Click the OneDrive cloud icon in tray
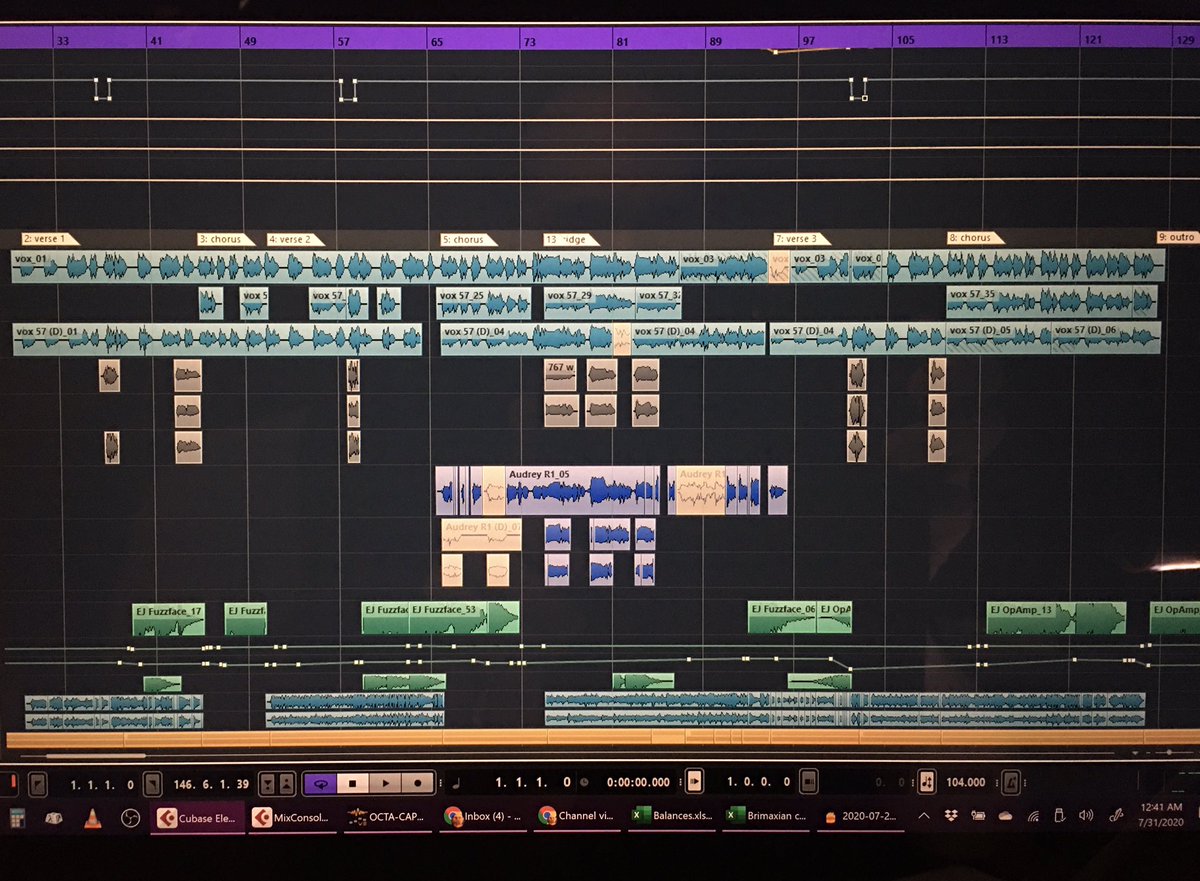Viewport: 1200px width, 881px height. pyautogui.click(x=1006, y=817)
